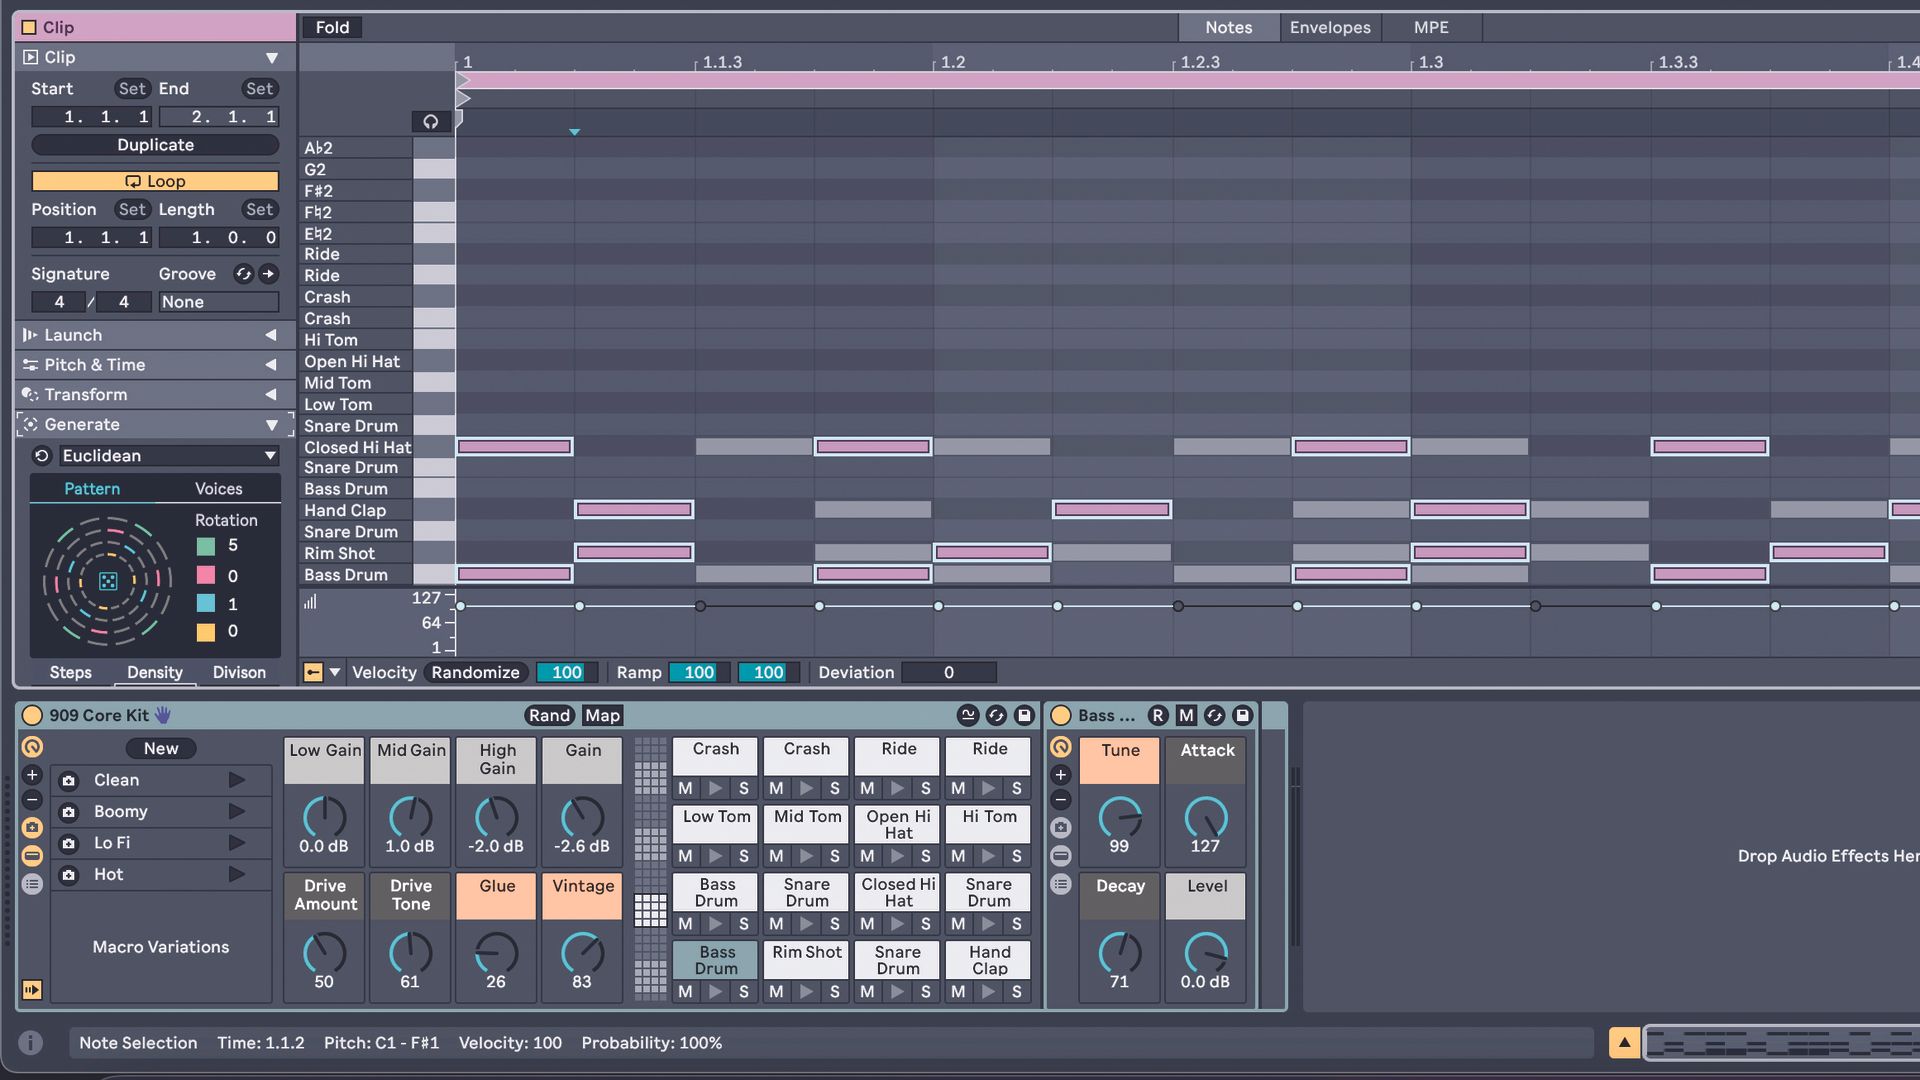Expand the Transform section
Image resolution: width=1920 pixels, height=1080 pixels.
coord(271,394)
